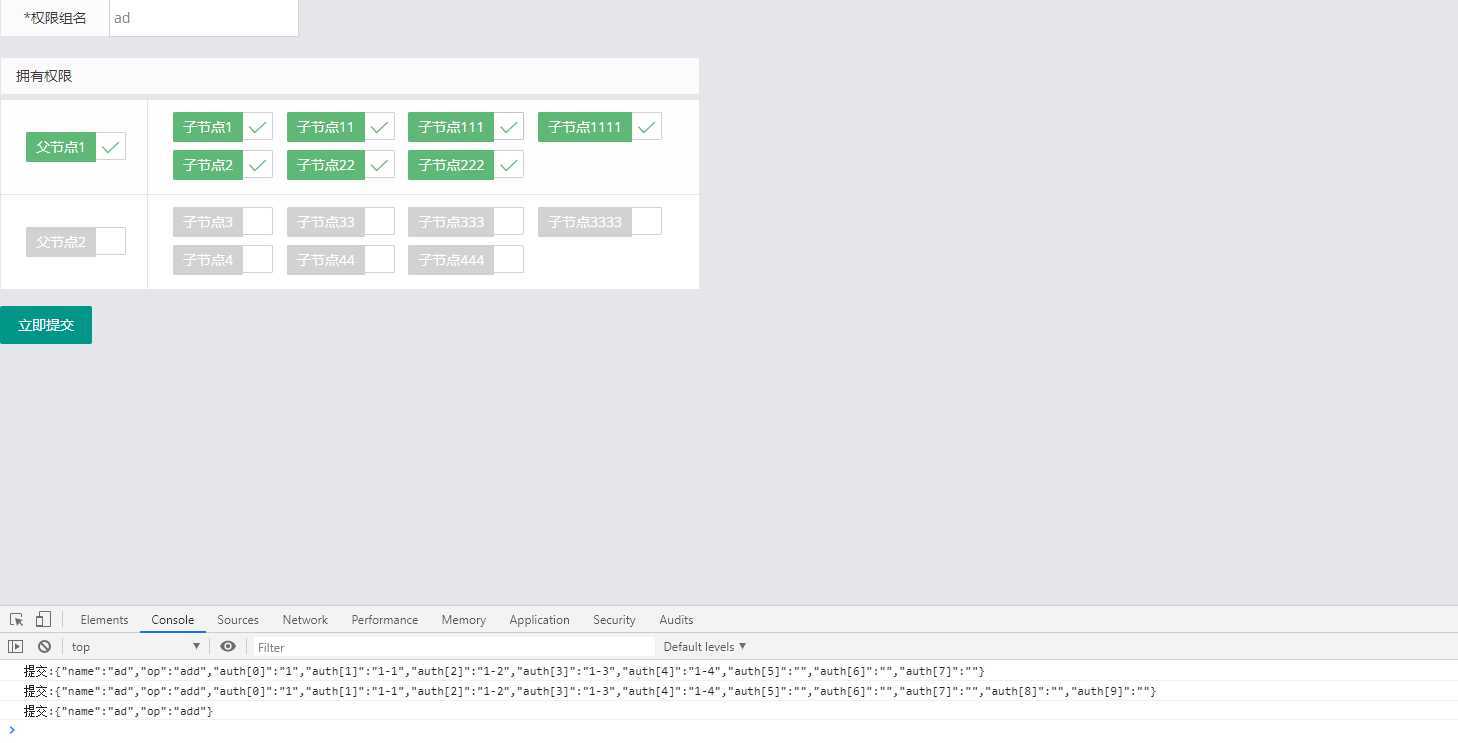Toggle the device toolbar icon
Viewport: 1458px width, 743px height.
click(43, 620)
